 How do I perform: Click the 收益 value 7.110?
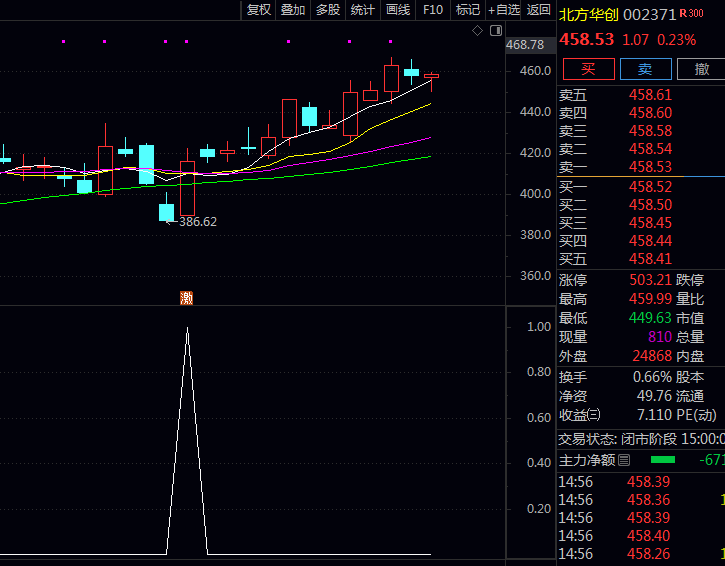point(654,415)
